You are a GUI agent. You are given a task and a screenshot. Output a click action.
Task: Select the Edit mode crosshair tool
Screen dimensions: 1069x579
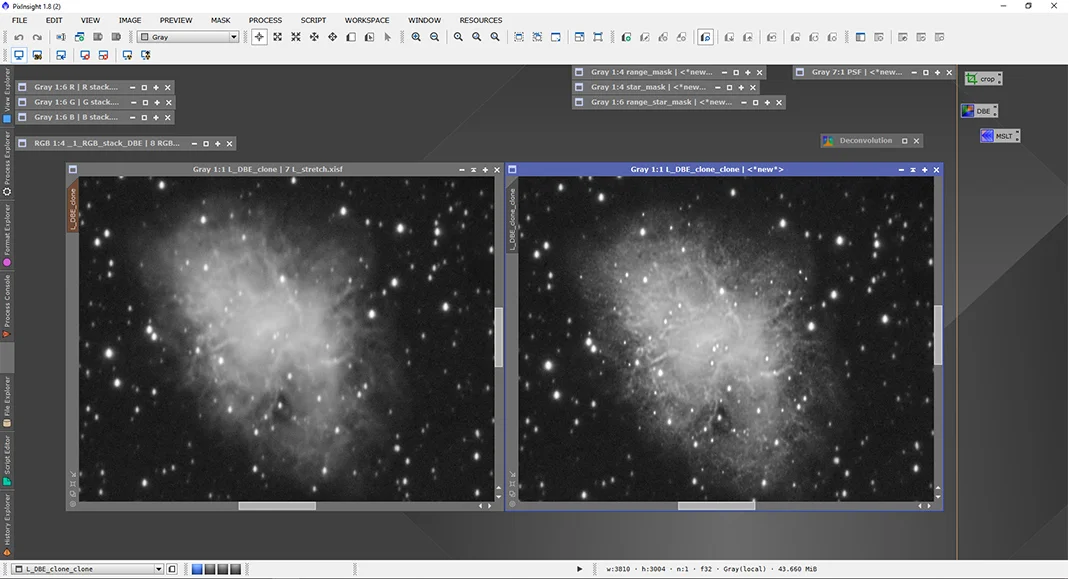(257, 37)
